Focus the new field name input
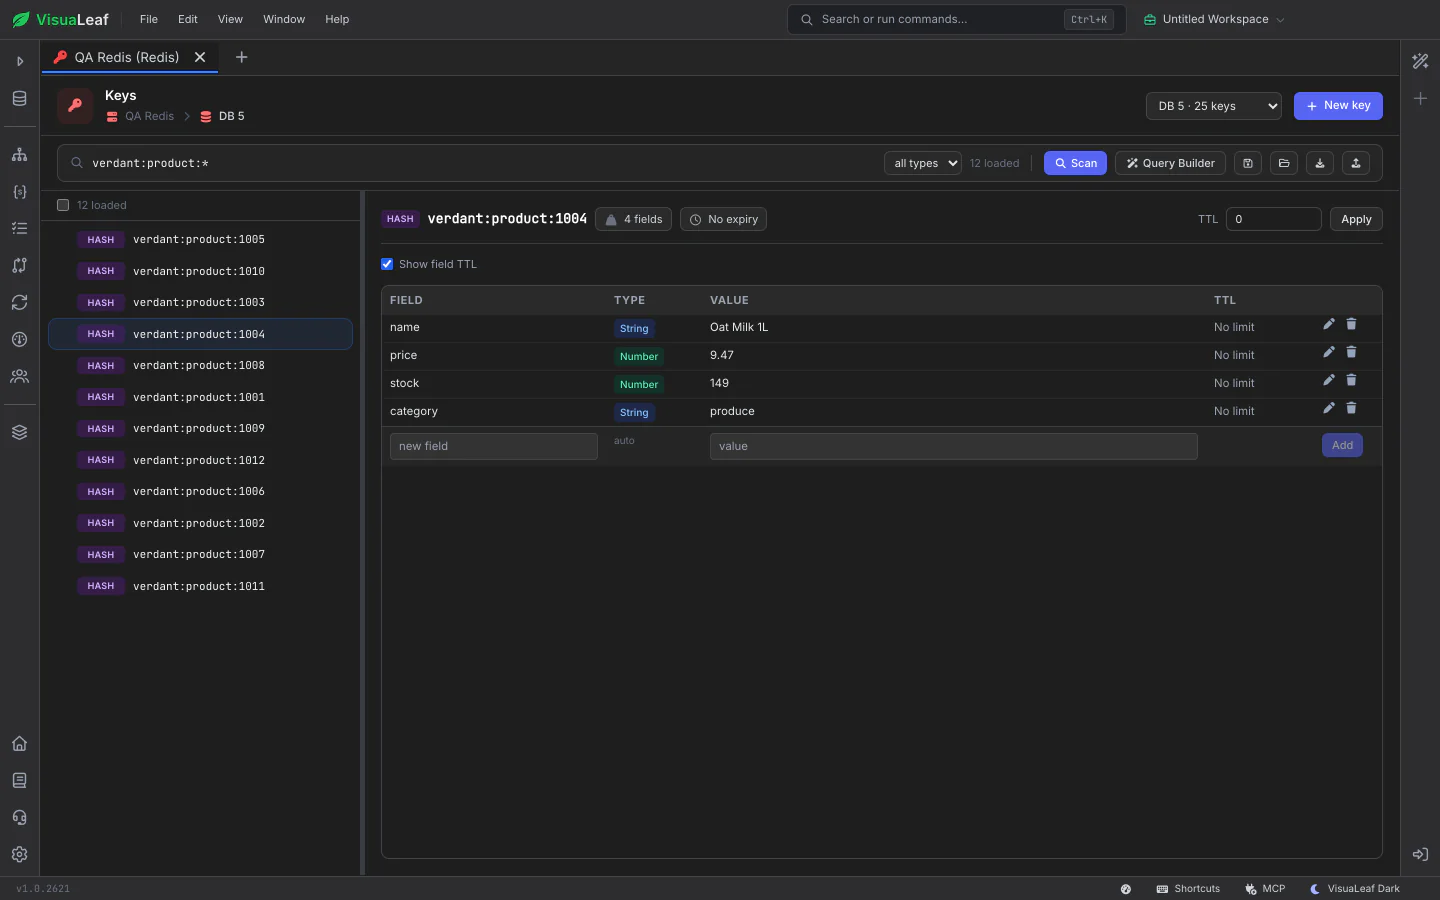 pos(494,446)
